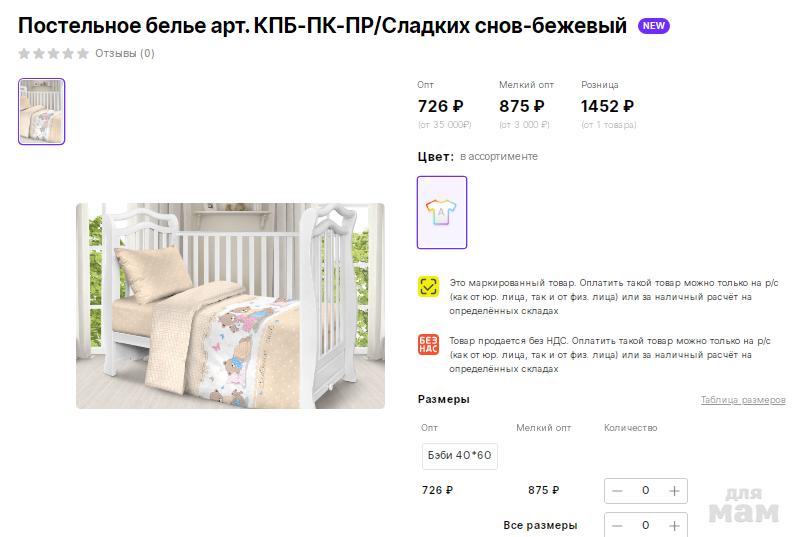Click the для мам watermark logo
This screenshot has width=794, height=537.
[x=743, y=507]
